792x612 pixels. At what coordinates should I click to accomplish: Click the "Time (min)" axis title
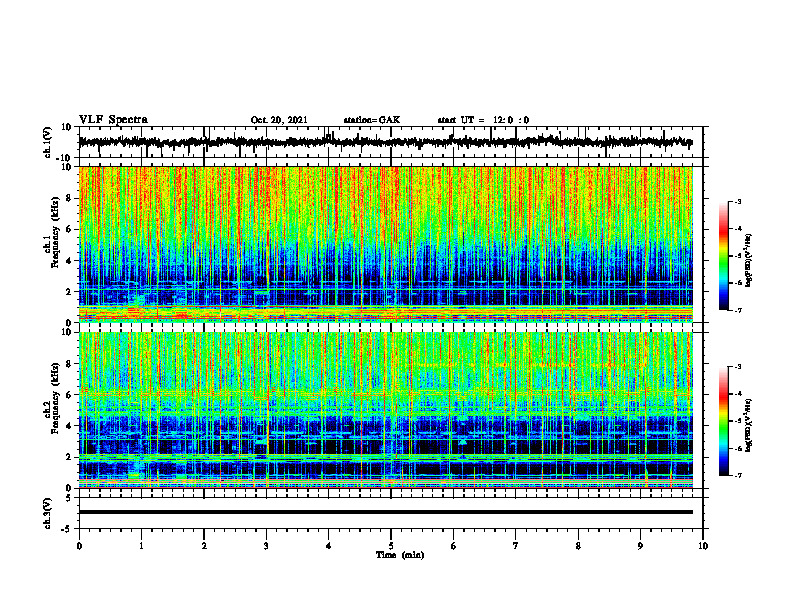click(x=400, y=555)
